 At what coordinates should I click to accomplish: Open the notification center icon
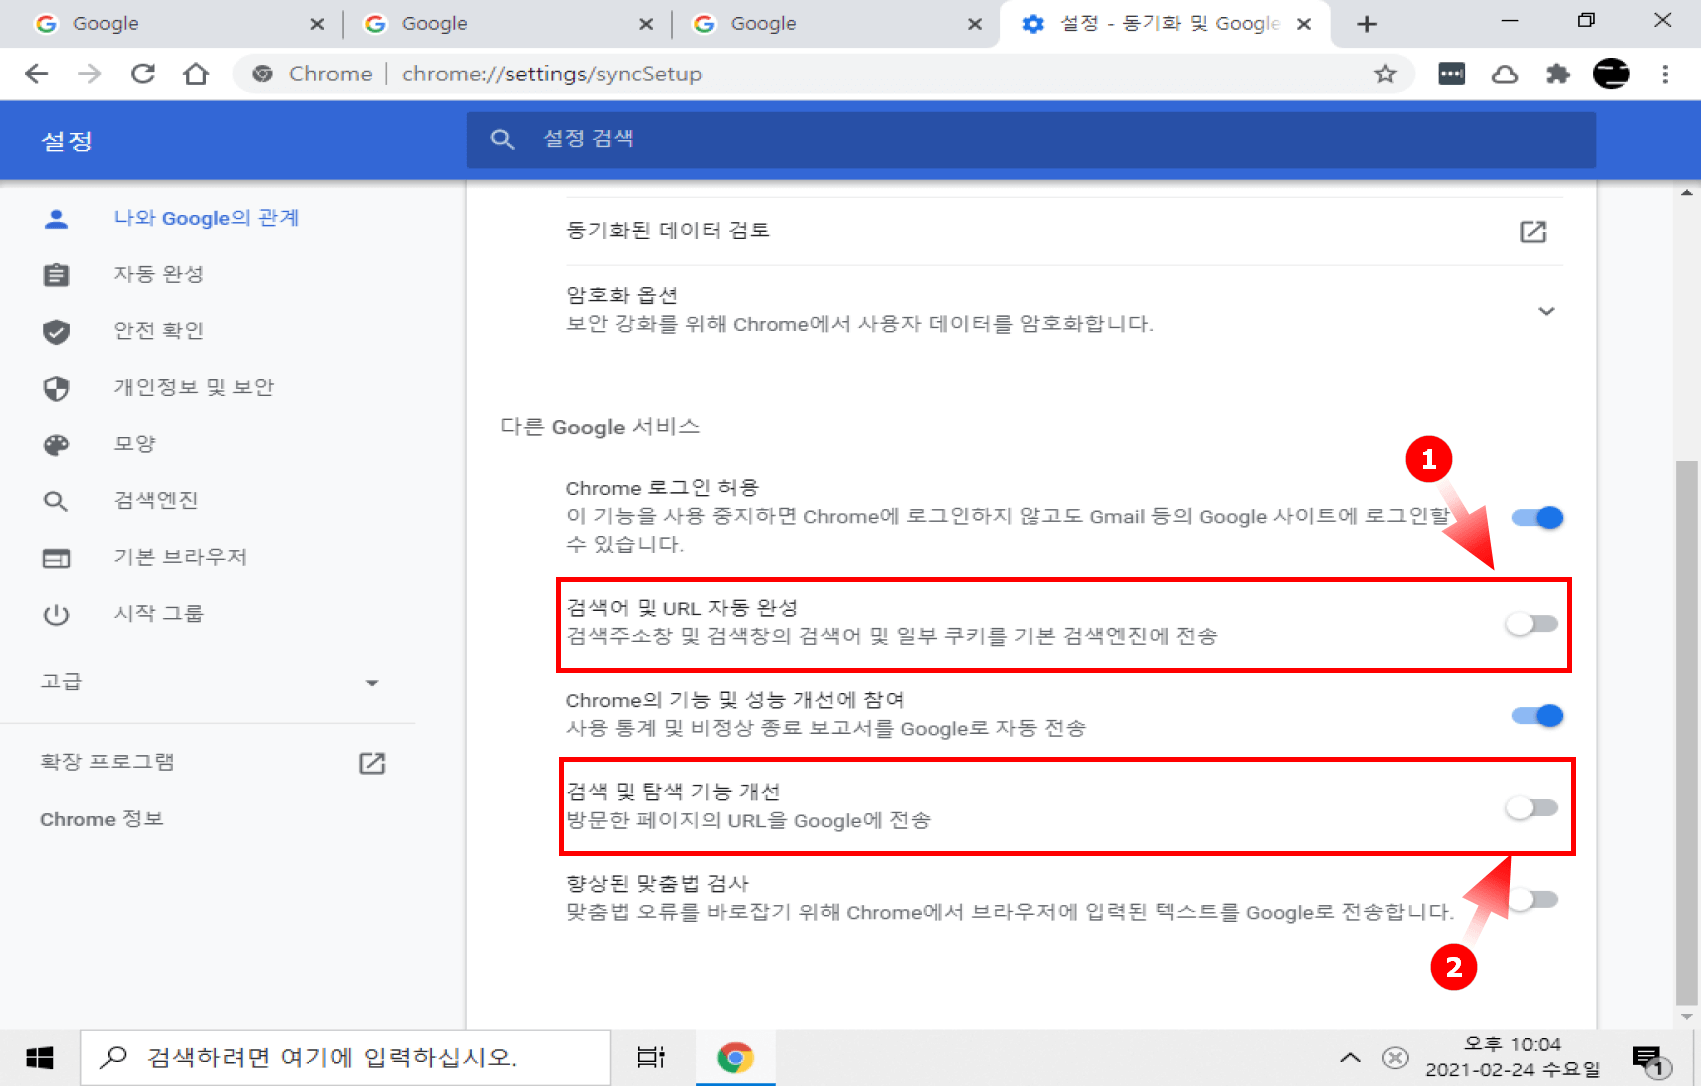pyautogui.click(x=1650, y=1060)
